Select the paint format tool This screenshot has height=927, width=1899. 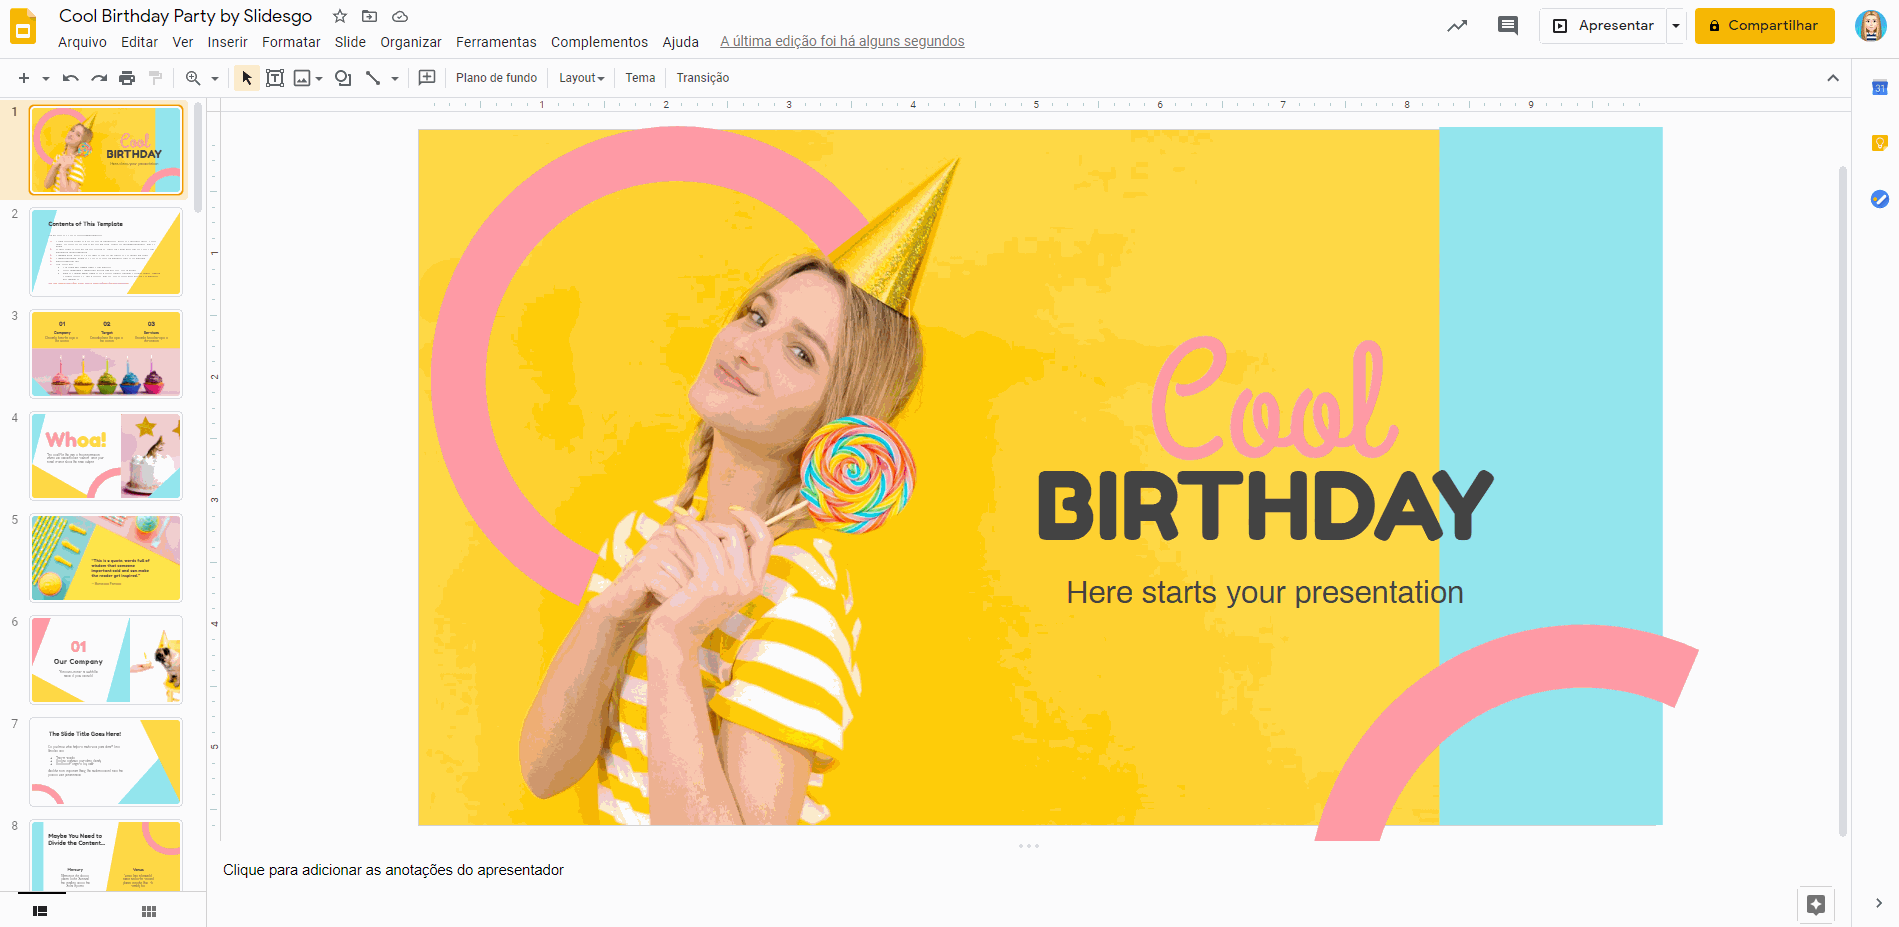tap(155, 78)
